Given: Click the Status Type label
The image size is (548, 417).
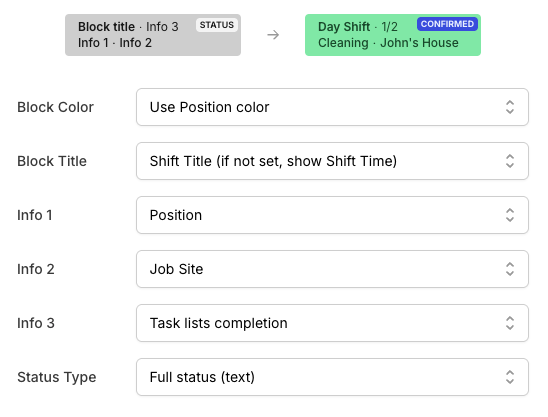Looking at the screenshot, I should coord(57,377).
